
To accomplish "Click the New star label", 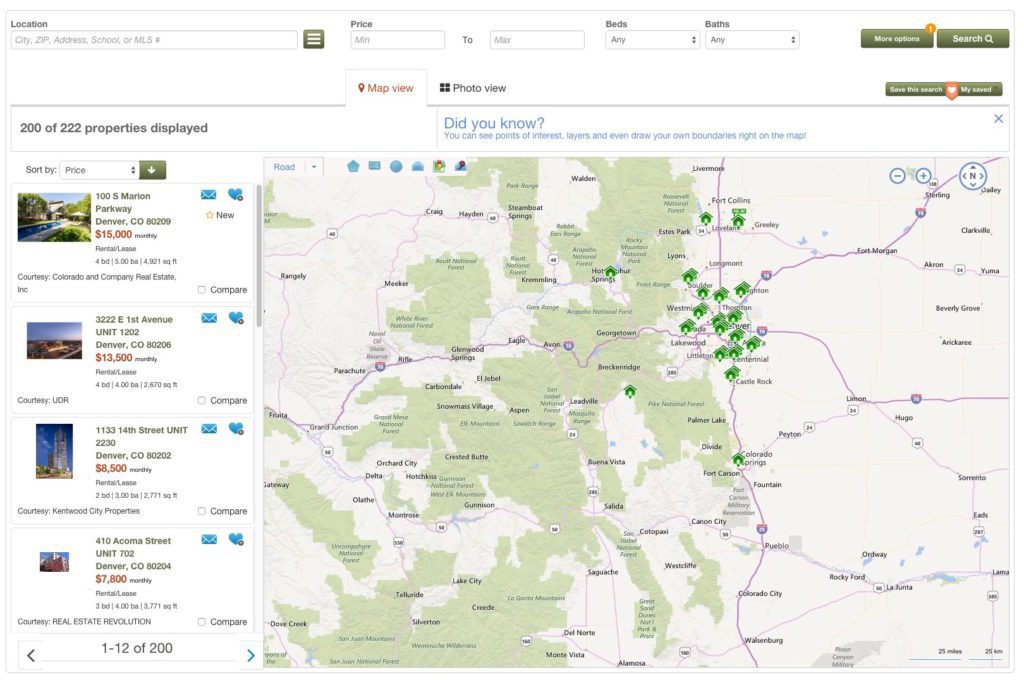I will (219, 215).
